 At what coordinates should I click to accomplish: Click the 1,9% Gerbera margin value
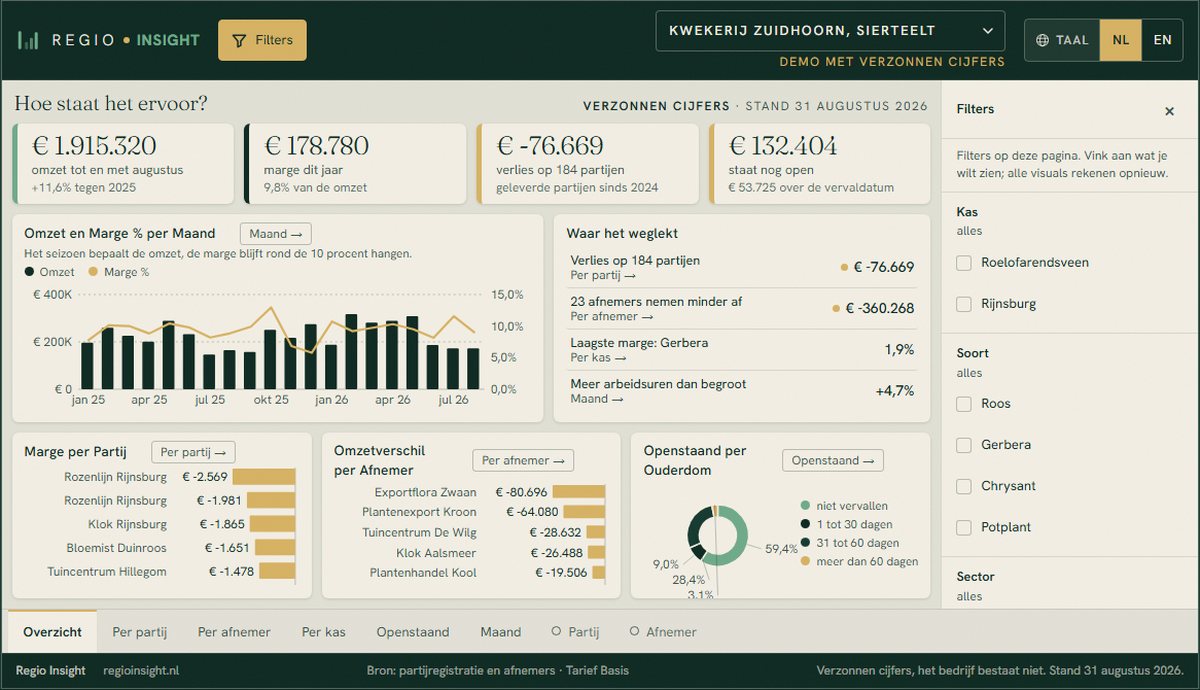pyautogui.click(x=899, y=349)
